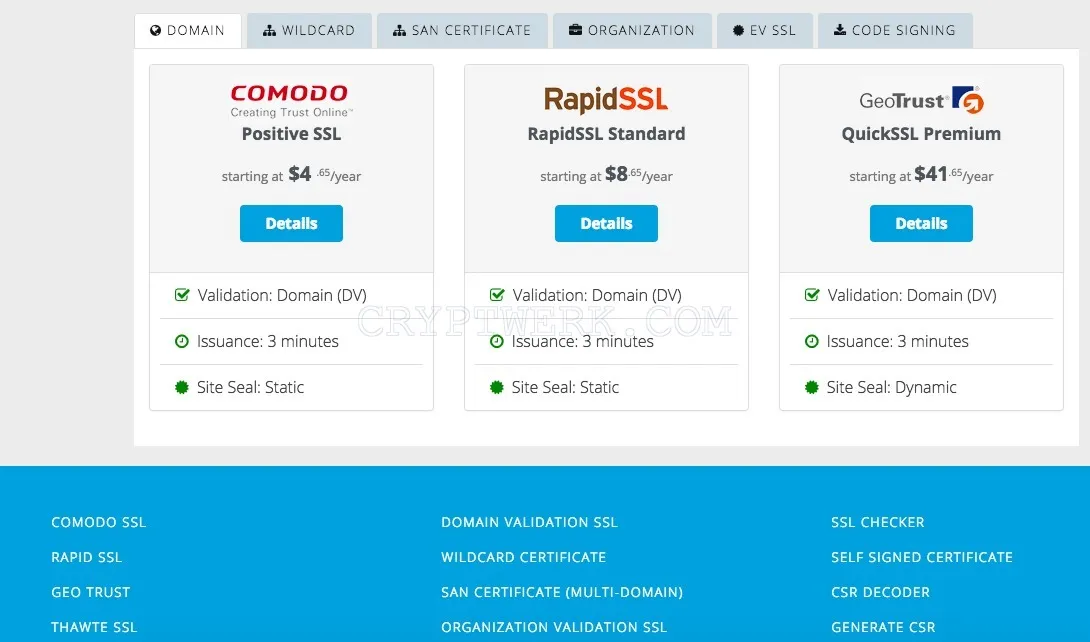This screenshot has height=642, width=1090.
Task: Switch to the Wildcard tab
Action: (x=309, y=31)
